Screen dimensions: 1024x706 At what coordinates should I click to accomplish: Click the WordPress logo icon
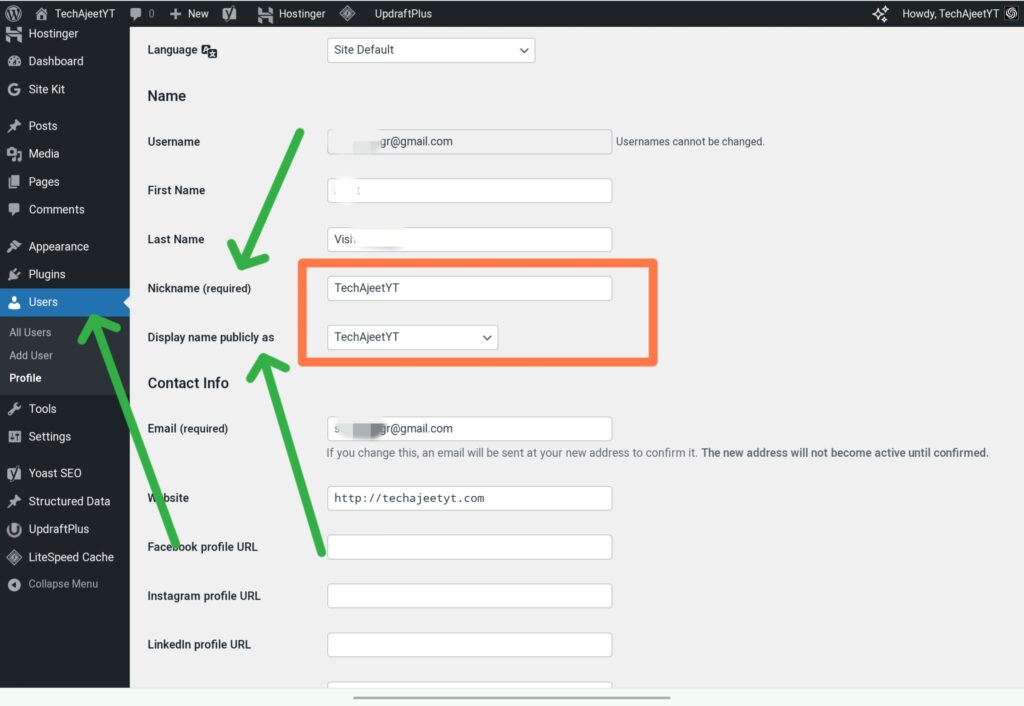click(13, 14)
